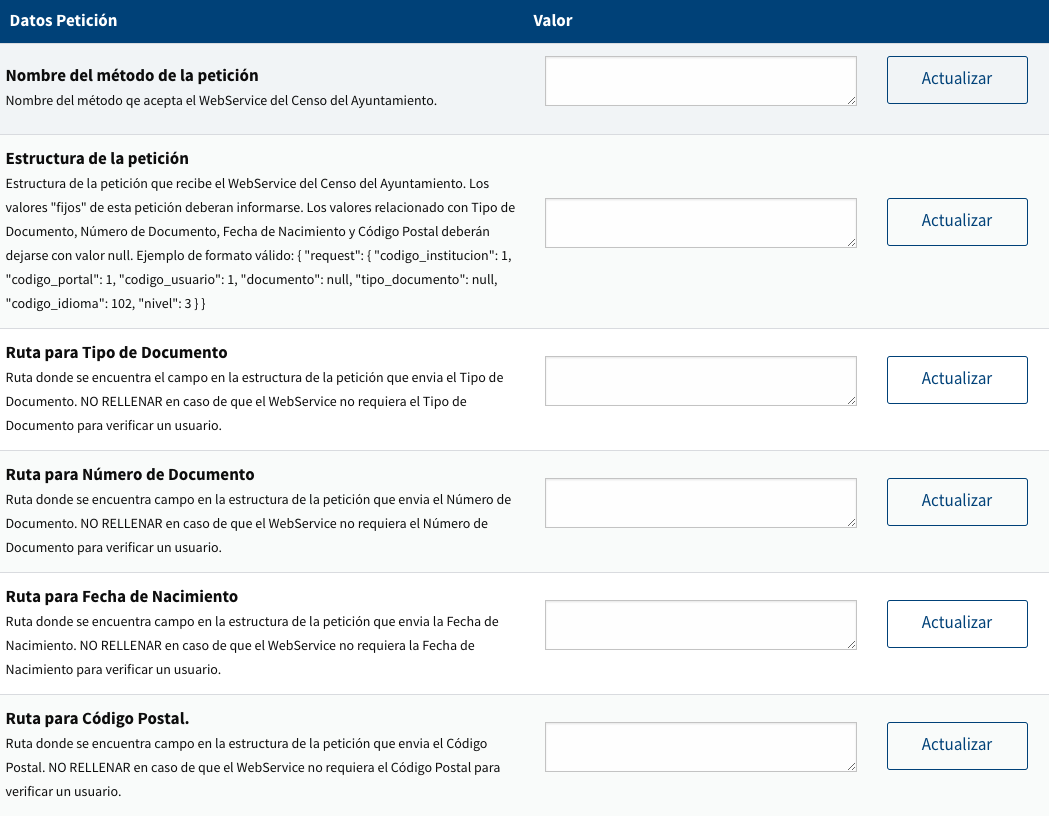
Task: Click the Valor column header
Action: [x=552, y=21]
